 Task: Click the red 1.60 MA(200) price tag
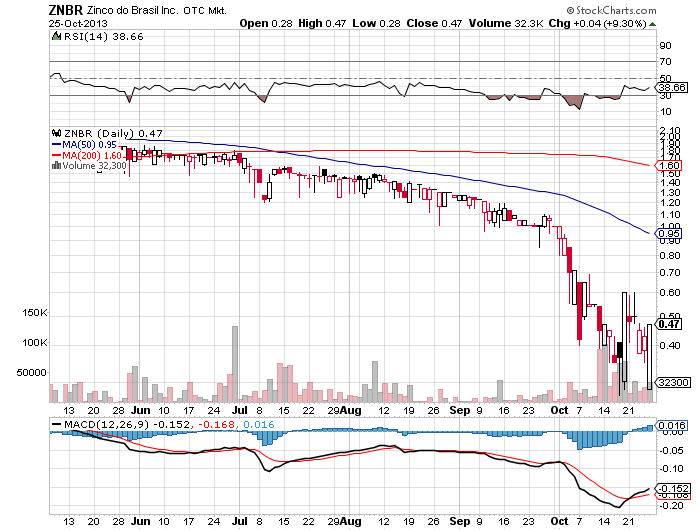click(668, 166)
